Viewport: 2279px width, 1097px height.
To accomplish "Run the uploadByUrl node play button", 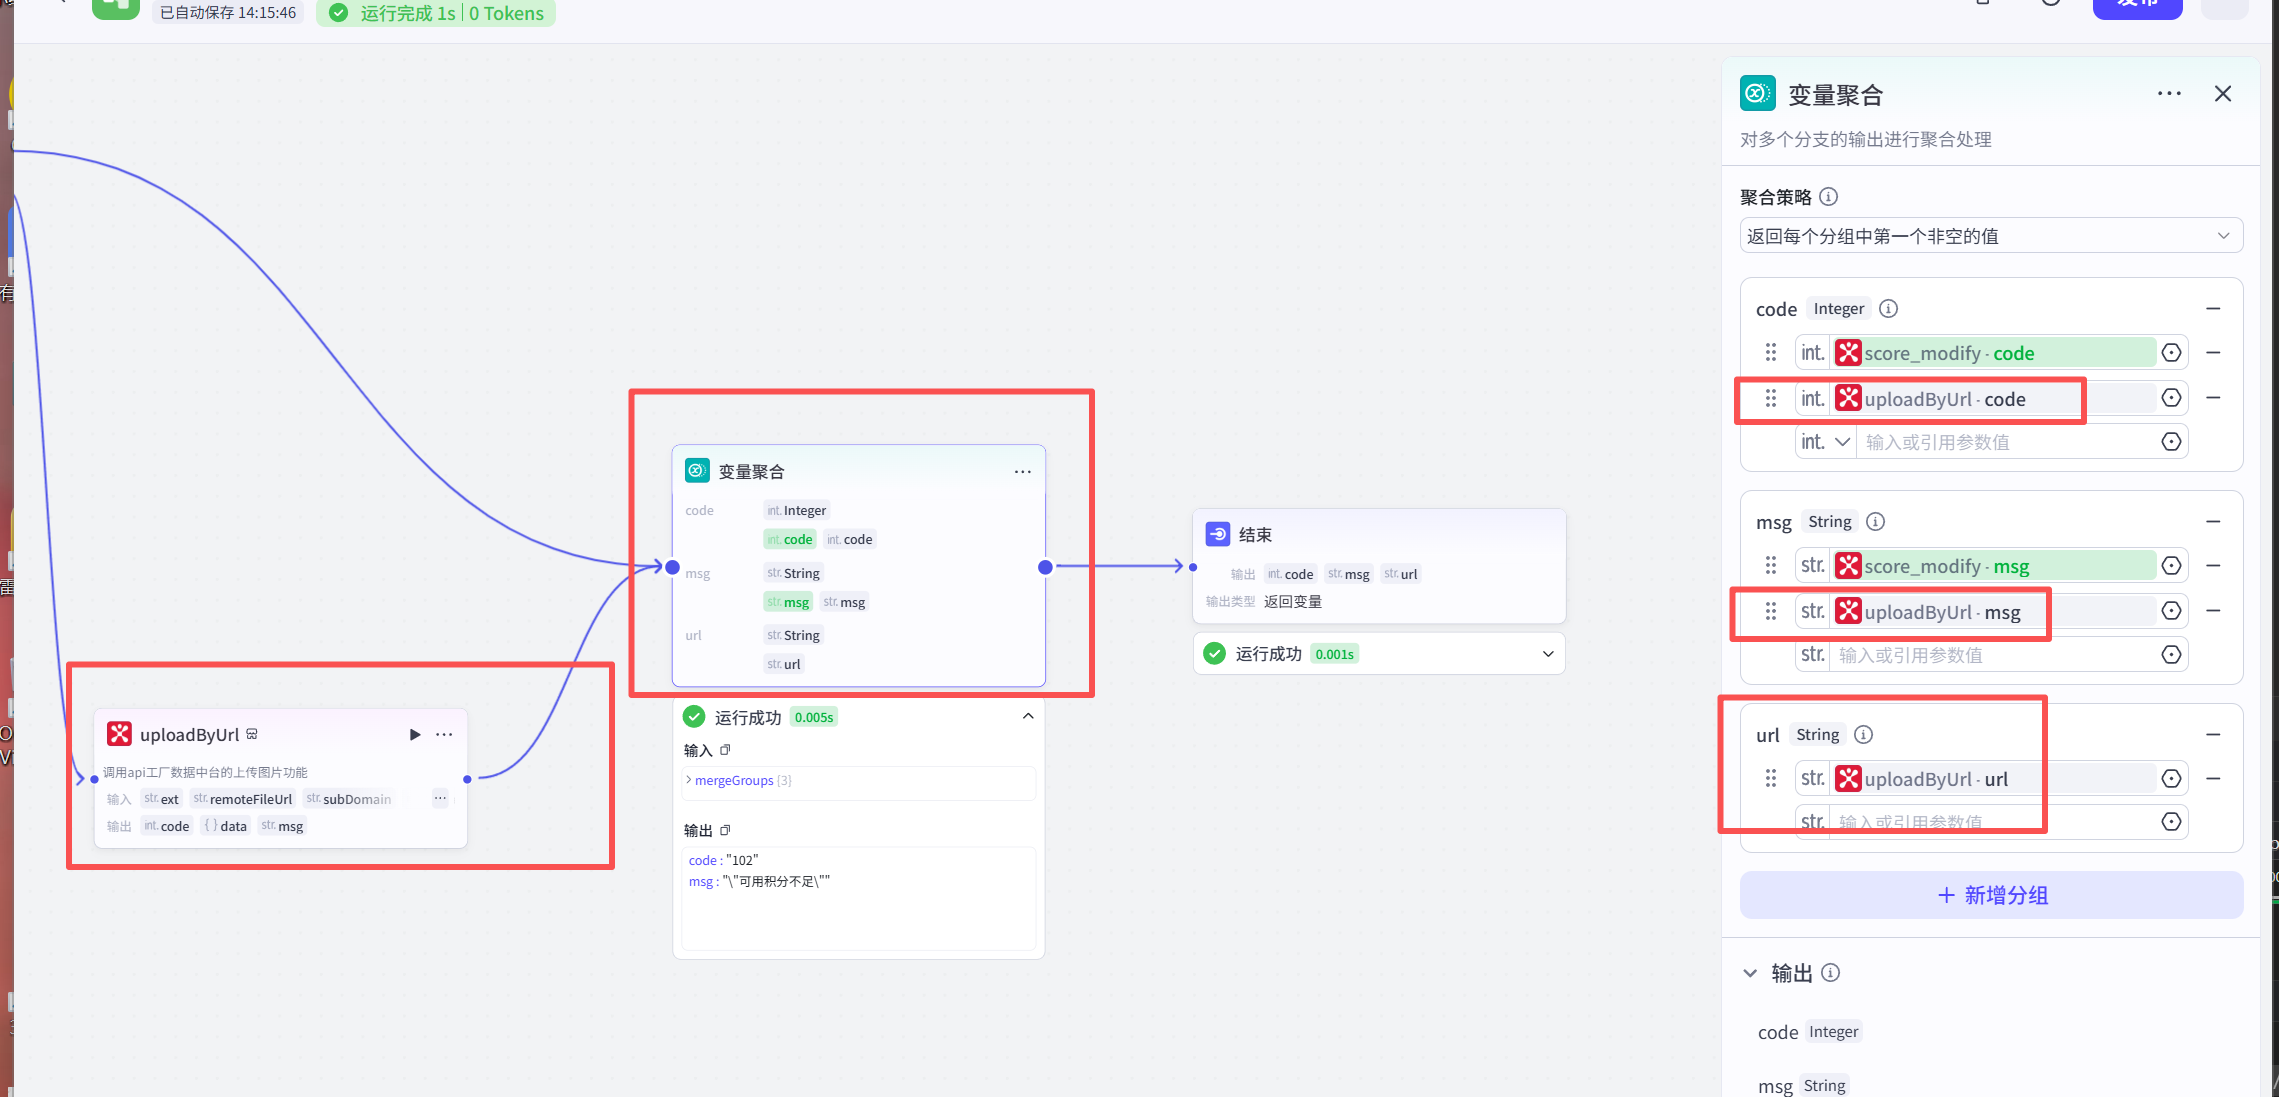I will pos(415,735).
